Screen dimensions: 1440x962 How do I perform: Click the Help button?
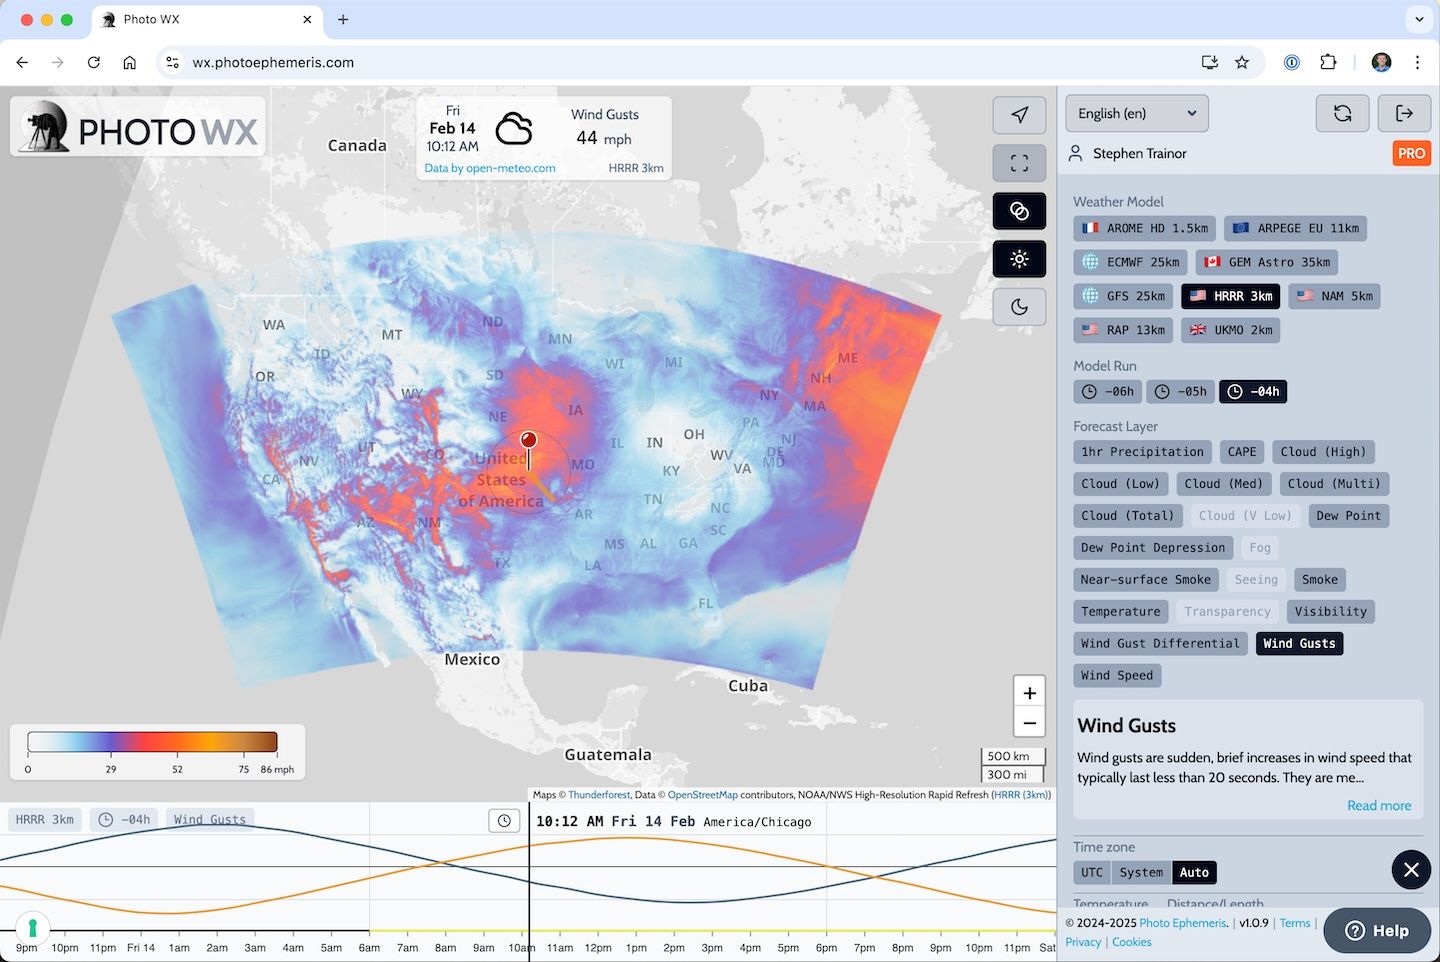pos(1376,930)
